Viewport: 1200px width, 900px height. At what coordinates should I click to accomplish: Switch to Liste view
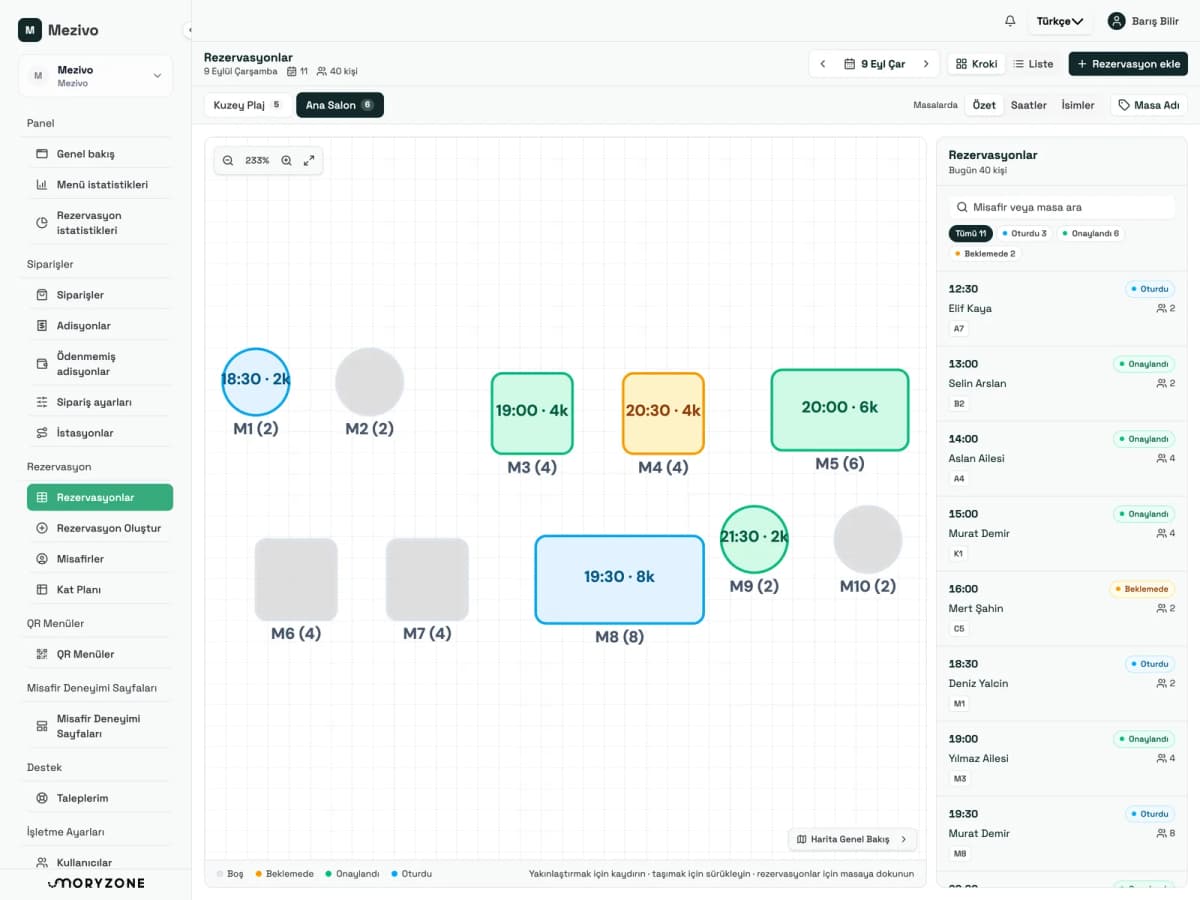pos(1033,64)
